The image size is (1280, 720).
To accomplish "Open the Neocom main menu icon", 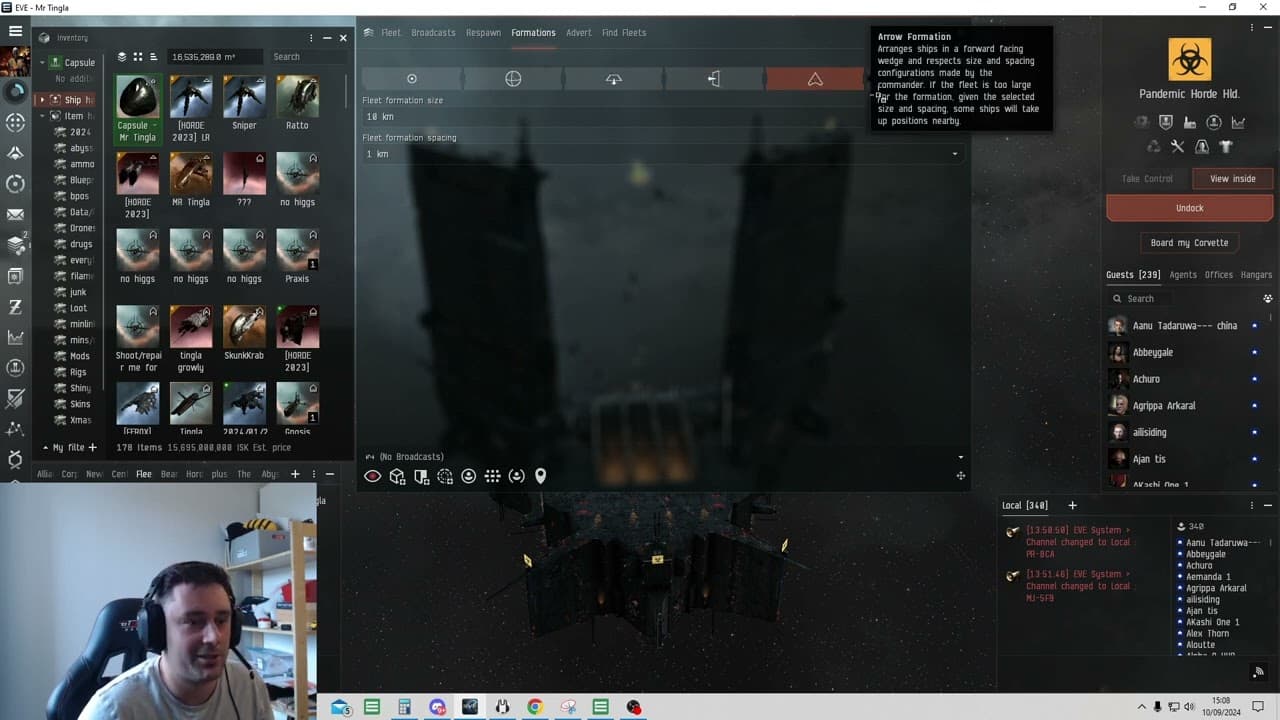I will point(15,31).
